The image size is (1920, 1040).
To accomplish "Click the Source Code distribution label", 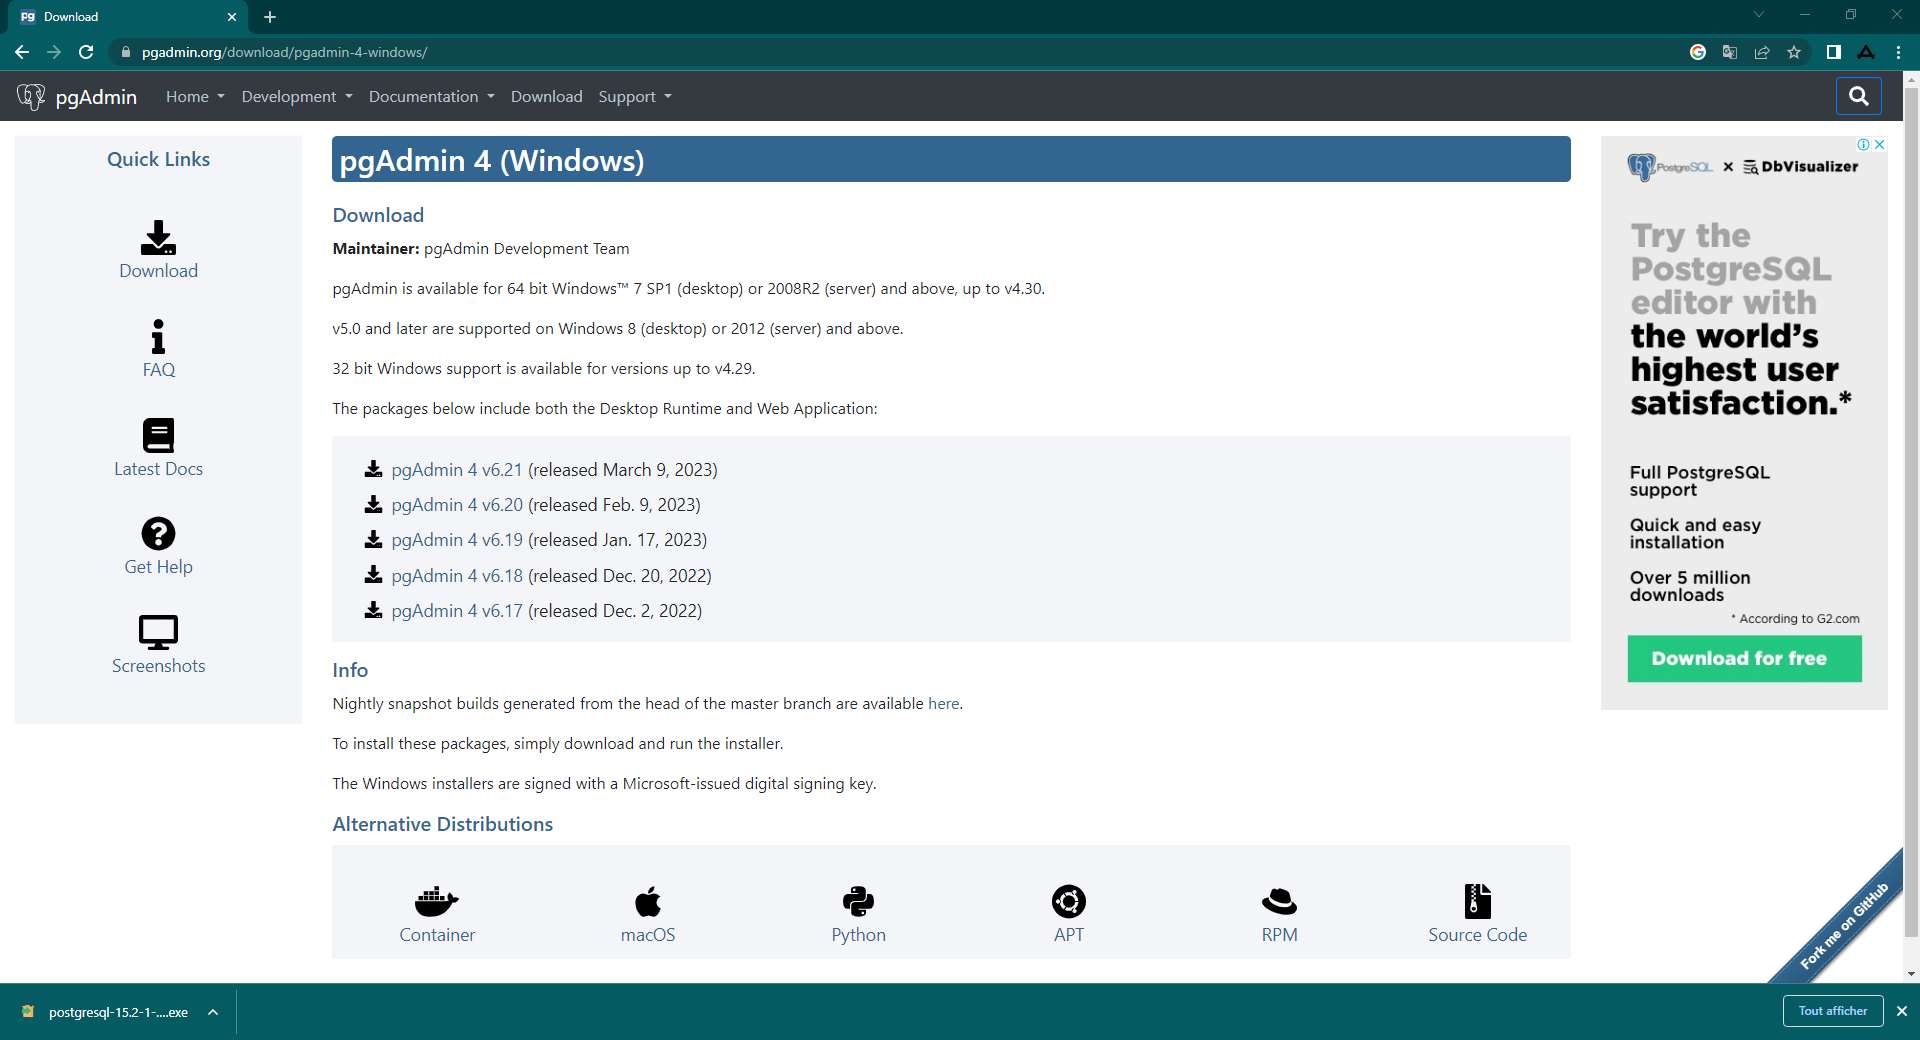I will (1477, 934).
